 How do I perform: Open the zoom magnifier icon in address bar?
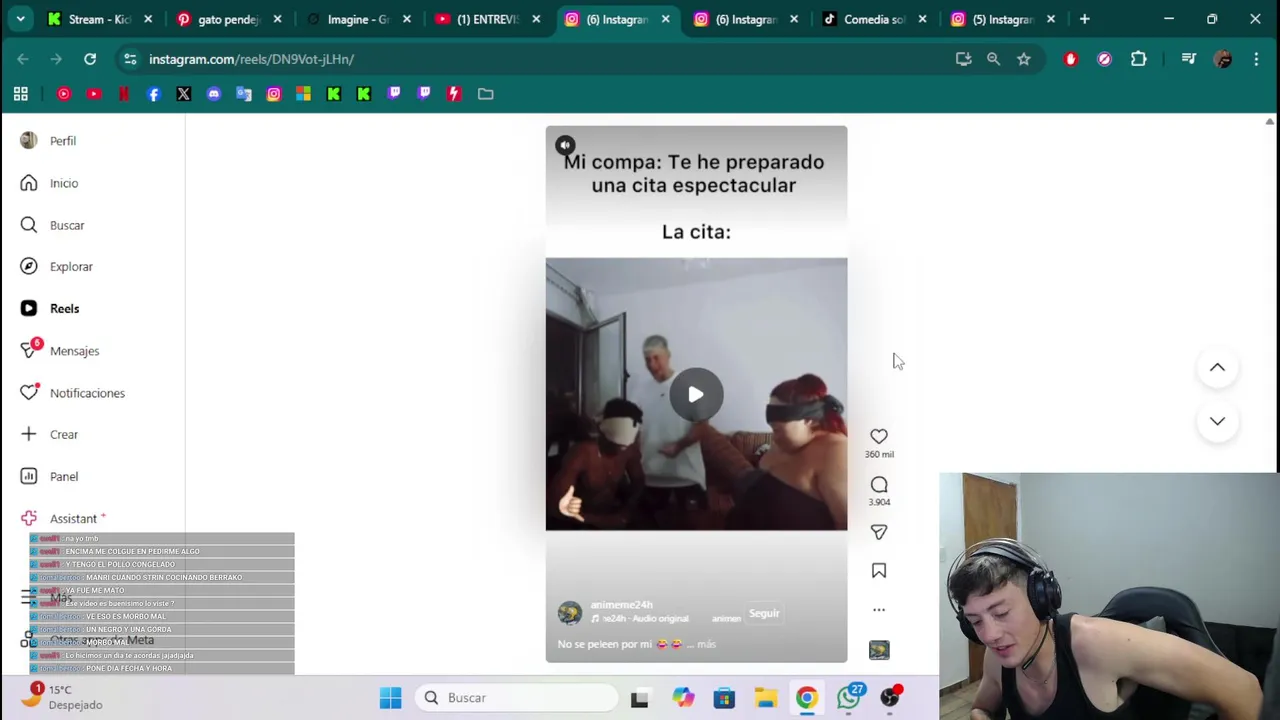click(993, 59)
